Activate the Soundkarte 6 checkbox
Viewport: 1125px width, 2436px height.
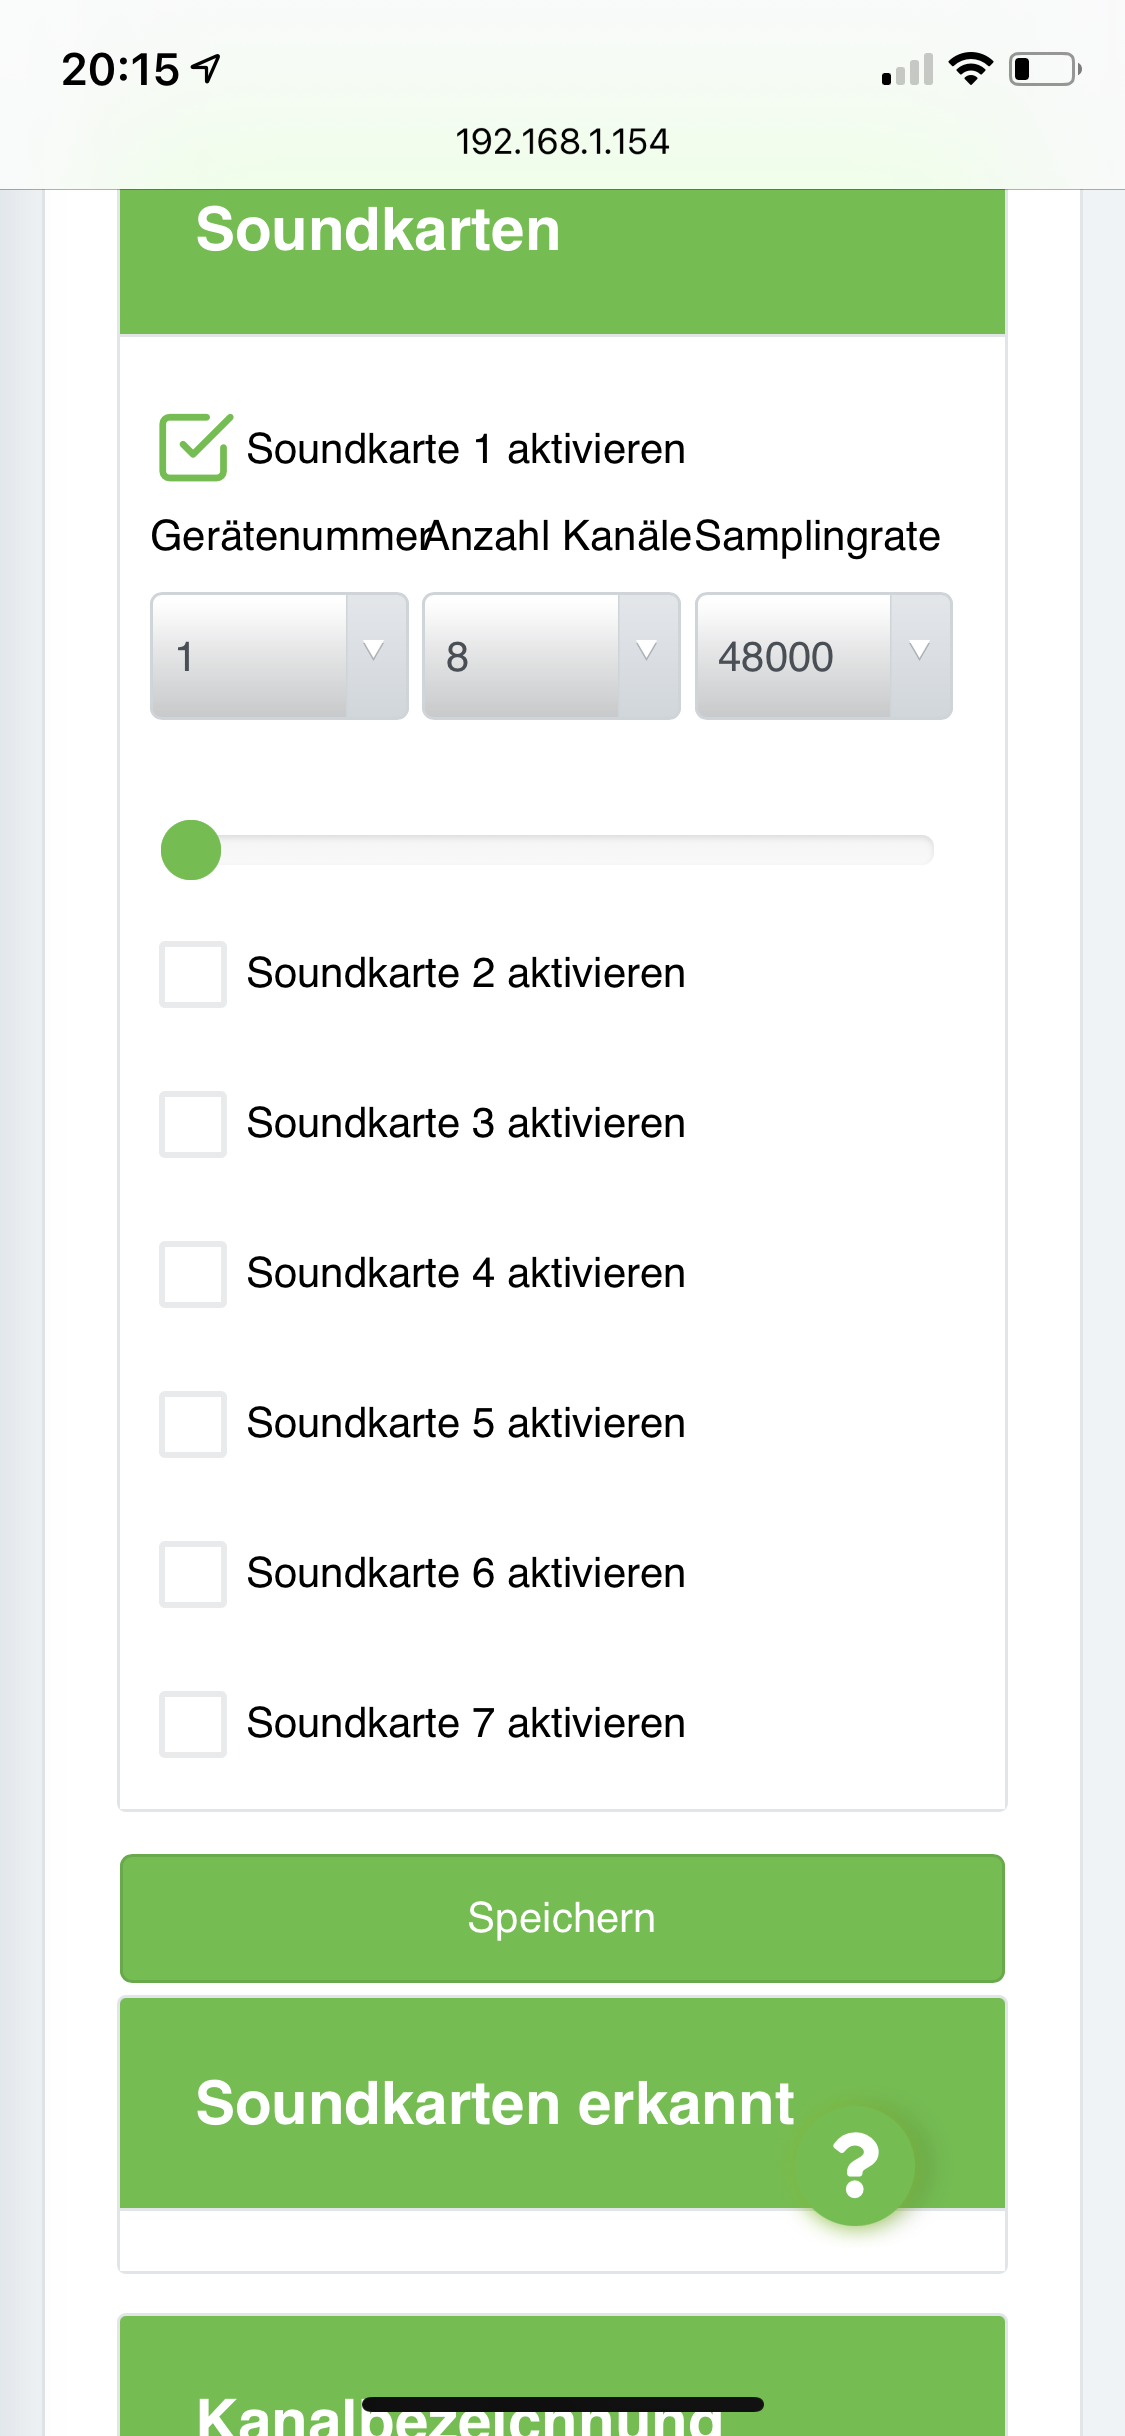[193, 1574]
